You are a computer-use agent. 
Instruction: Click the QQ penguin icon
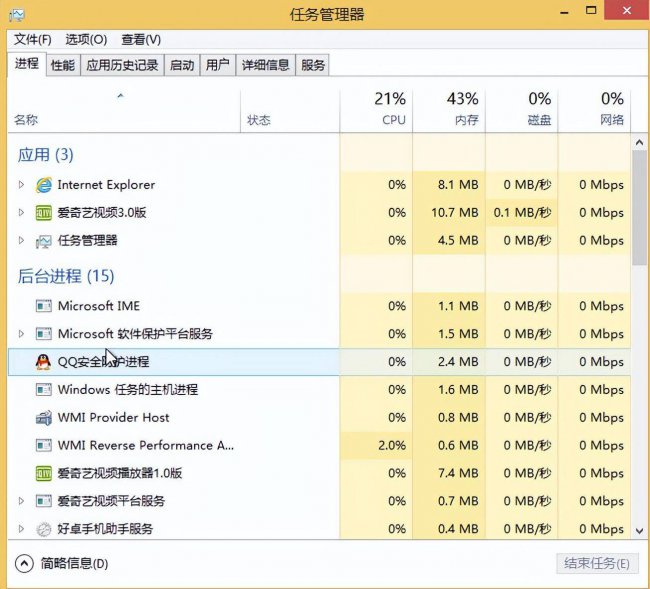(x=43, y=361)
